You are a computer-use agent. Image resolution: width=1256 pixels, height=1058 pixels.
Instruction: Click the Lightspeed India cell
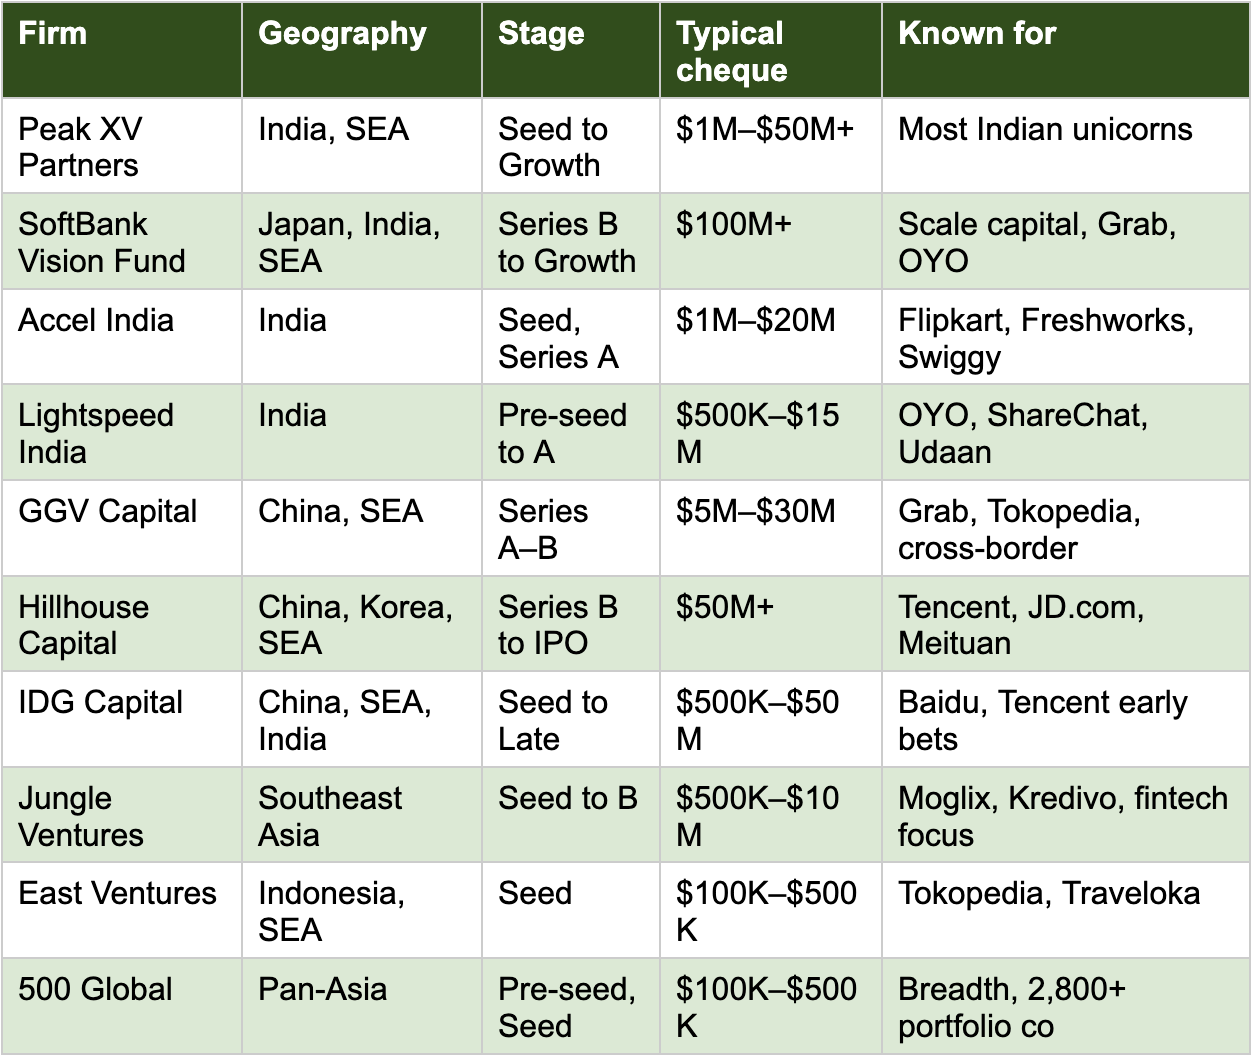click(122, 433)
